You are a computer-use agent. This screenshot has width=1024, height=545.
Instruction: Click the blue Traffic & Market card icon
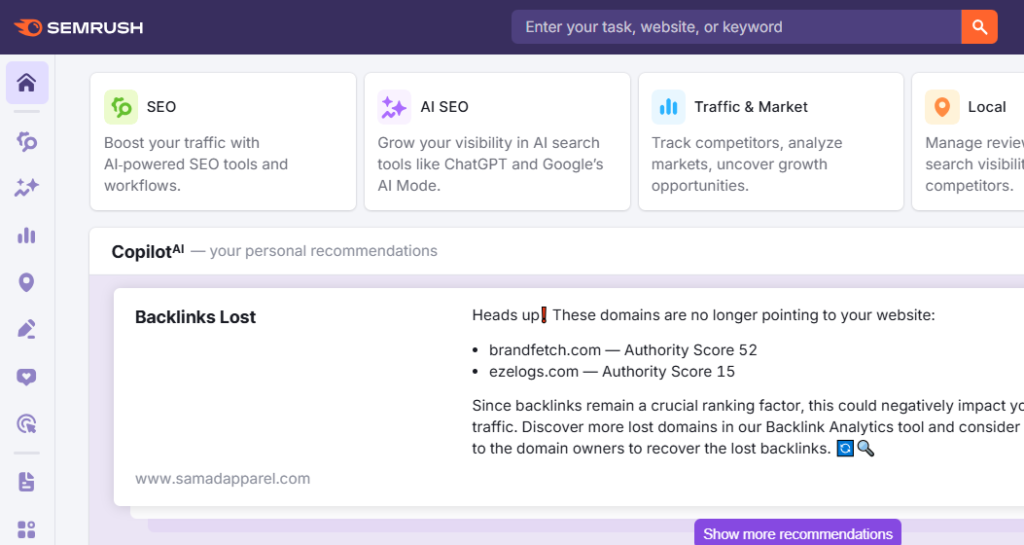coord(668,107)
